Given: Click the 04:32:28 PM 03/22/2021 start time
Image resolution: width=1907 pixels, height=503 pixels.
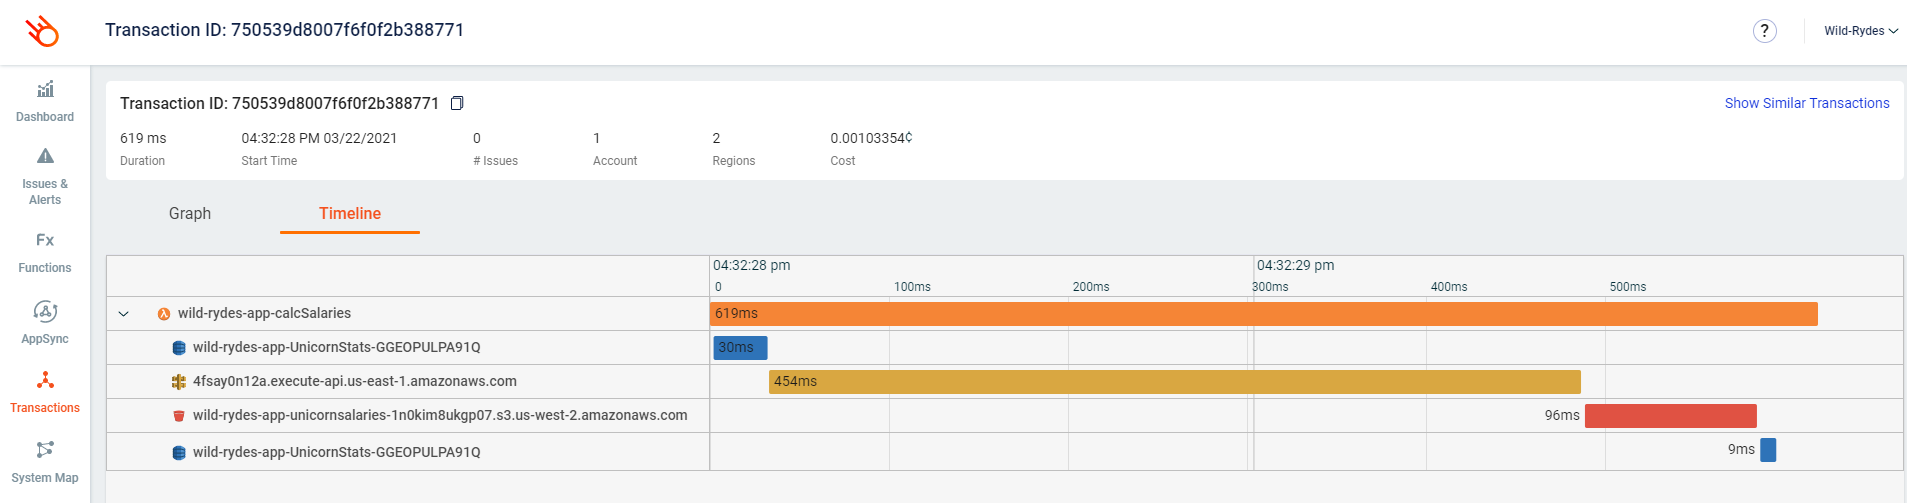Looking at the screenshot, I should pos(319,138).
